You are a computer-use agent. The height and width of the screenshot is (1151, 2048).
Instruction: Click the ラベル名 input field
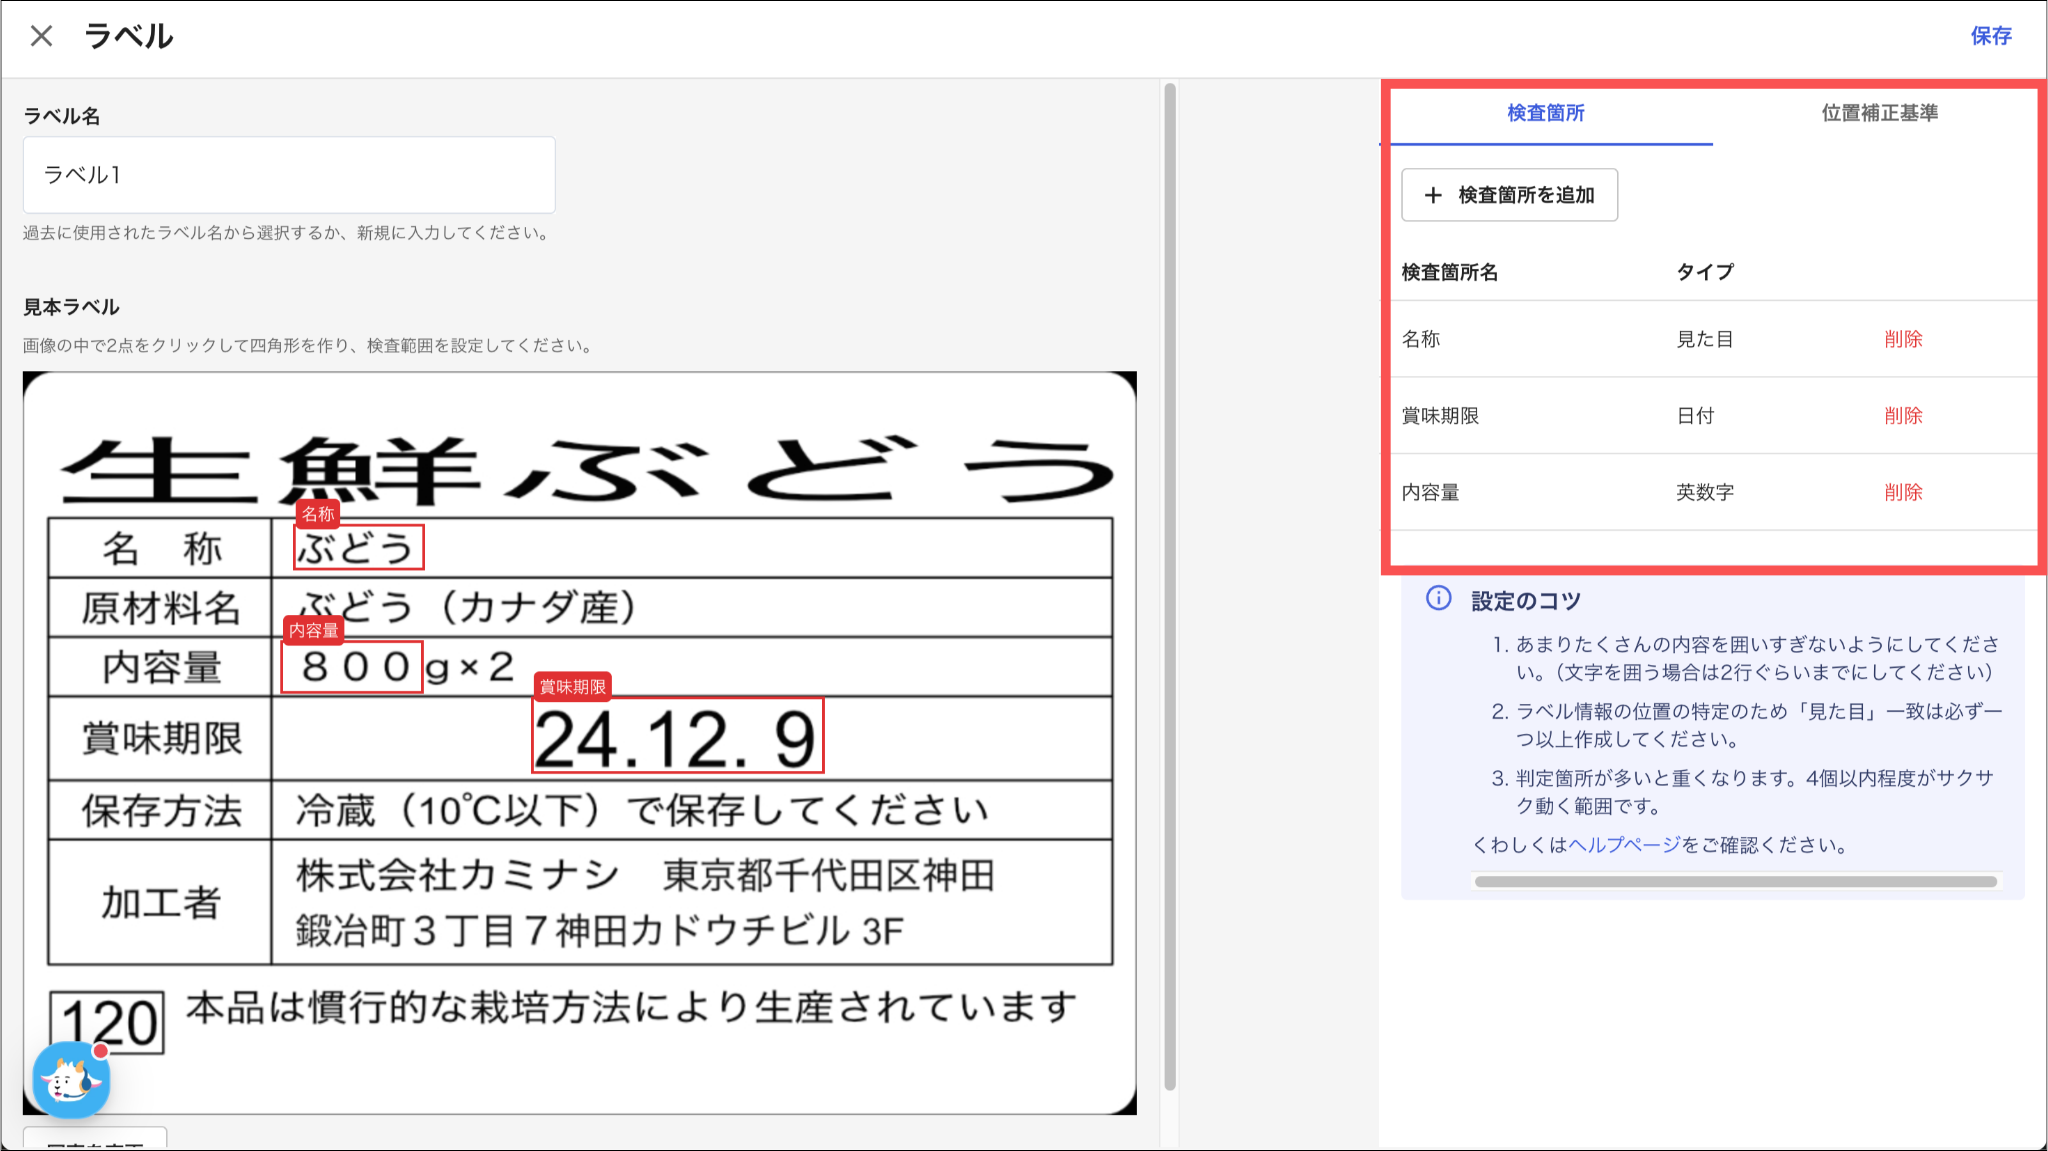(x=289, y=175)
